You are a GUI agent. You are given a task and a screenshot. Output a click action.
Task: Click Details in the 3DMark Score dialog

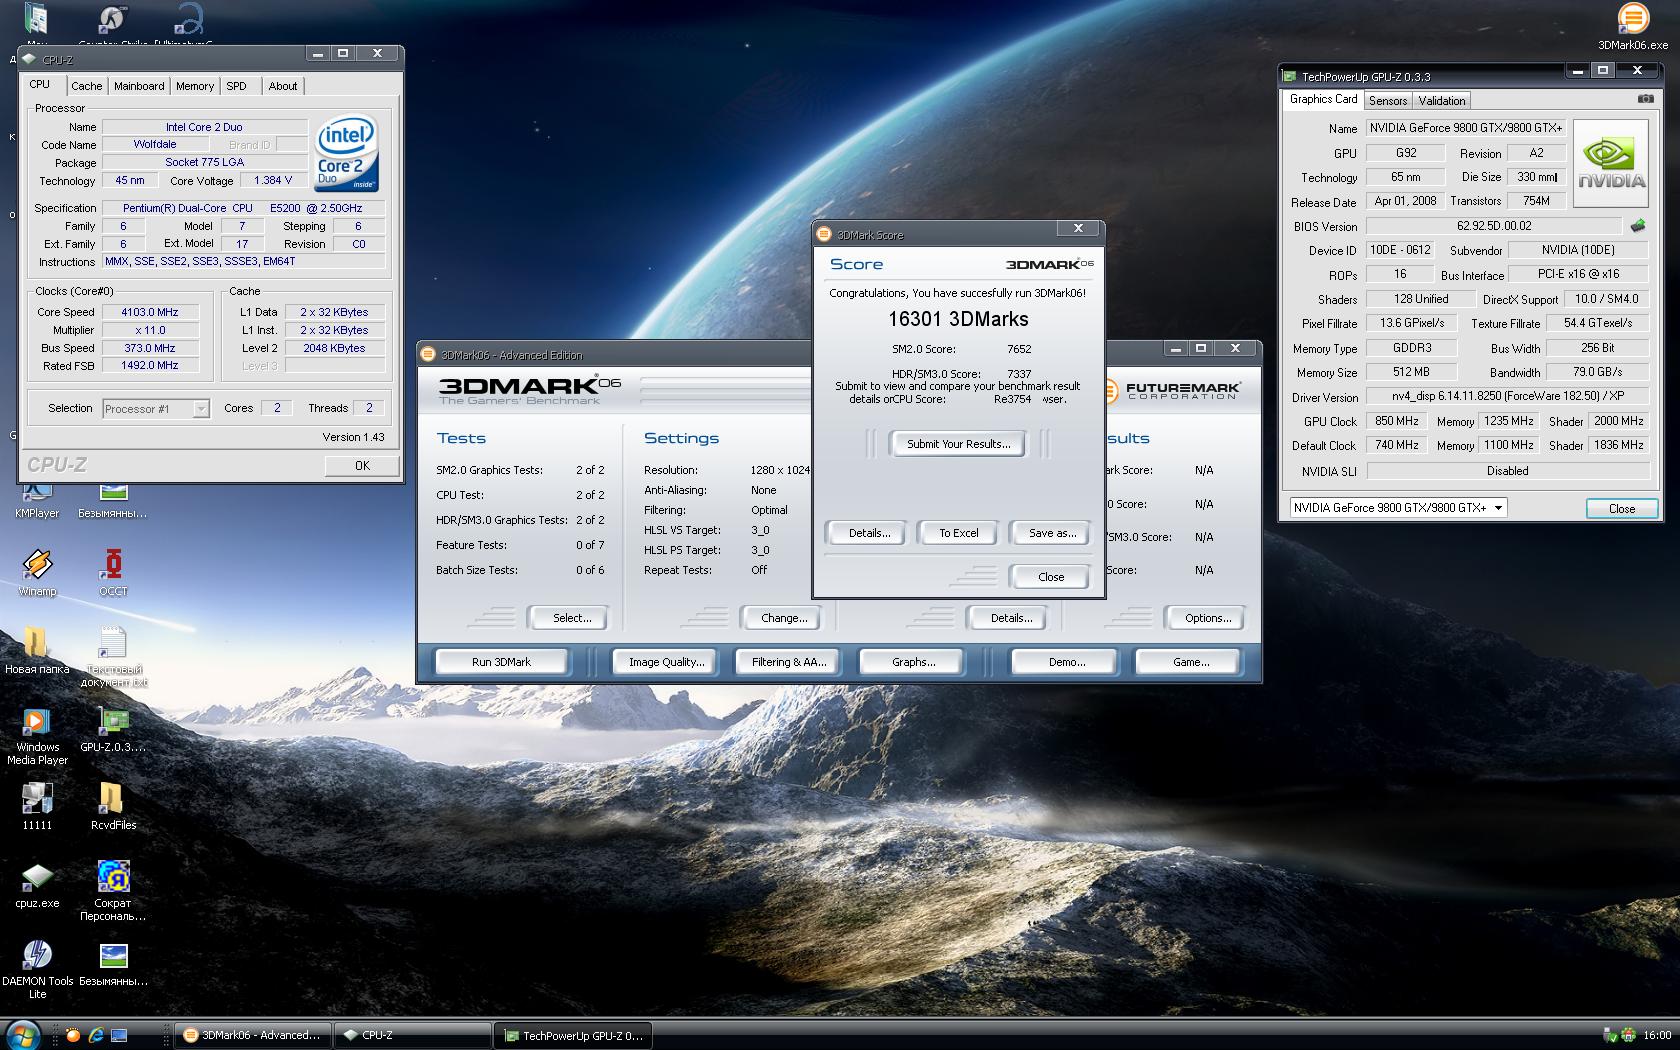point(869,533)
